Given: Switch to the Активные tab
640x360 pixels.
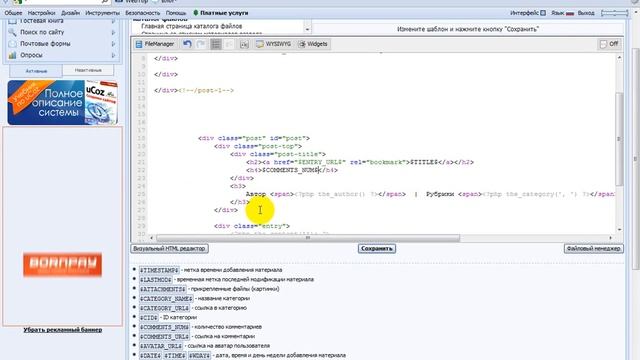Looking at the screenshot, I should [x=36, y=71].
